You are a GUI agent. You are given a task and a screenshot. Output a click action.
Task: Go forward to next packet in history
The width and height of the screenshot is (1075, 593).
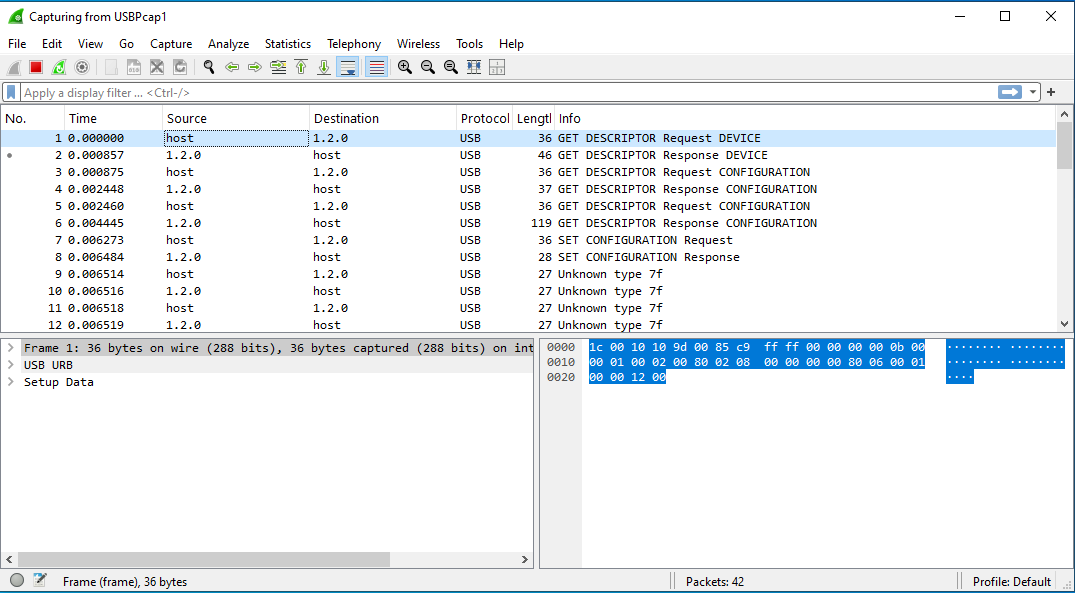254,67
